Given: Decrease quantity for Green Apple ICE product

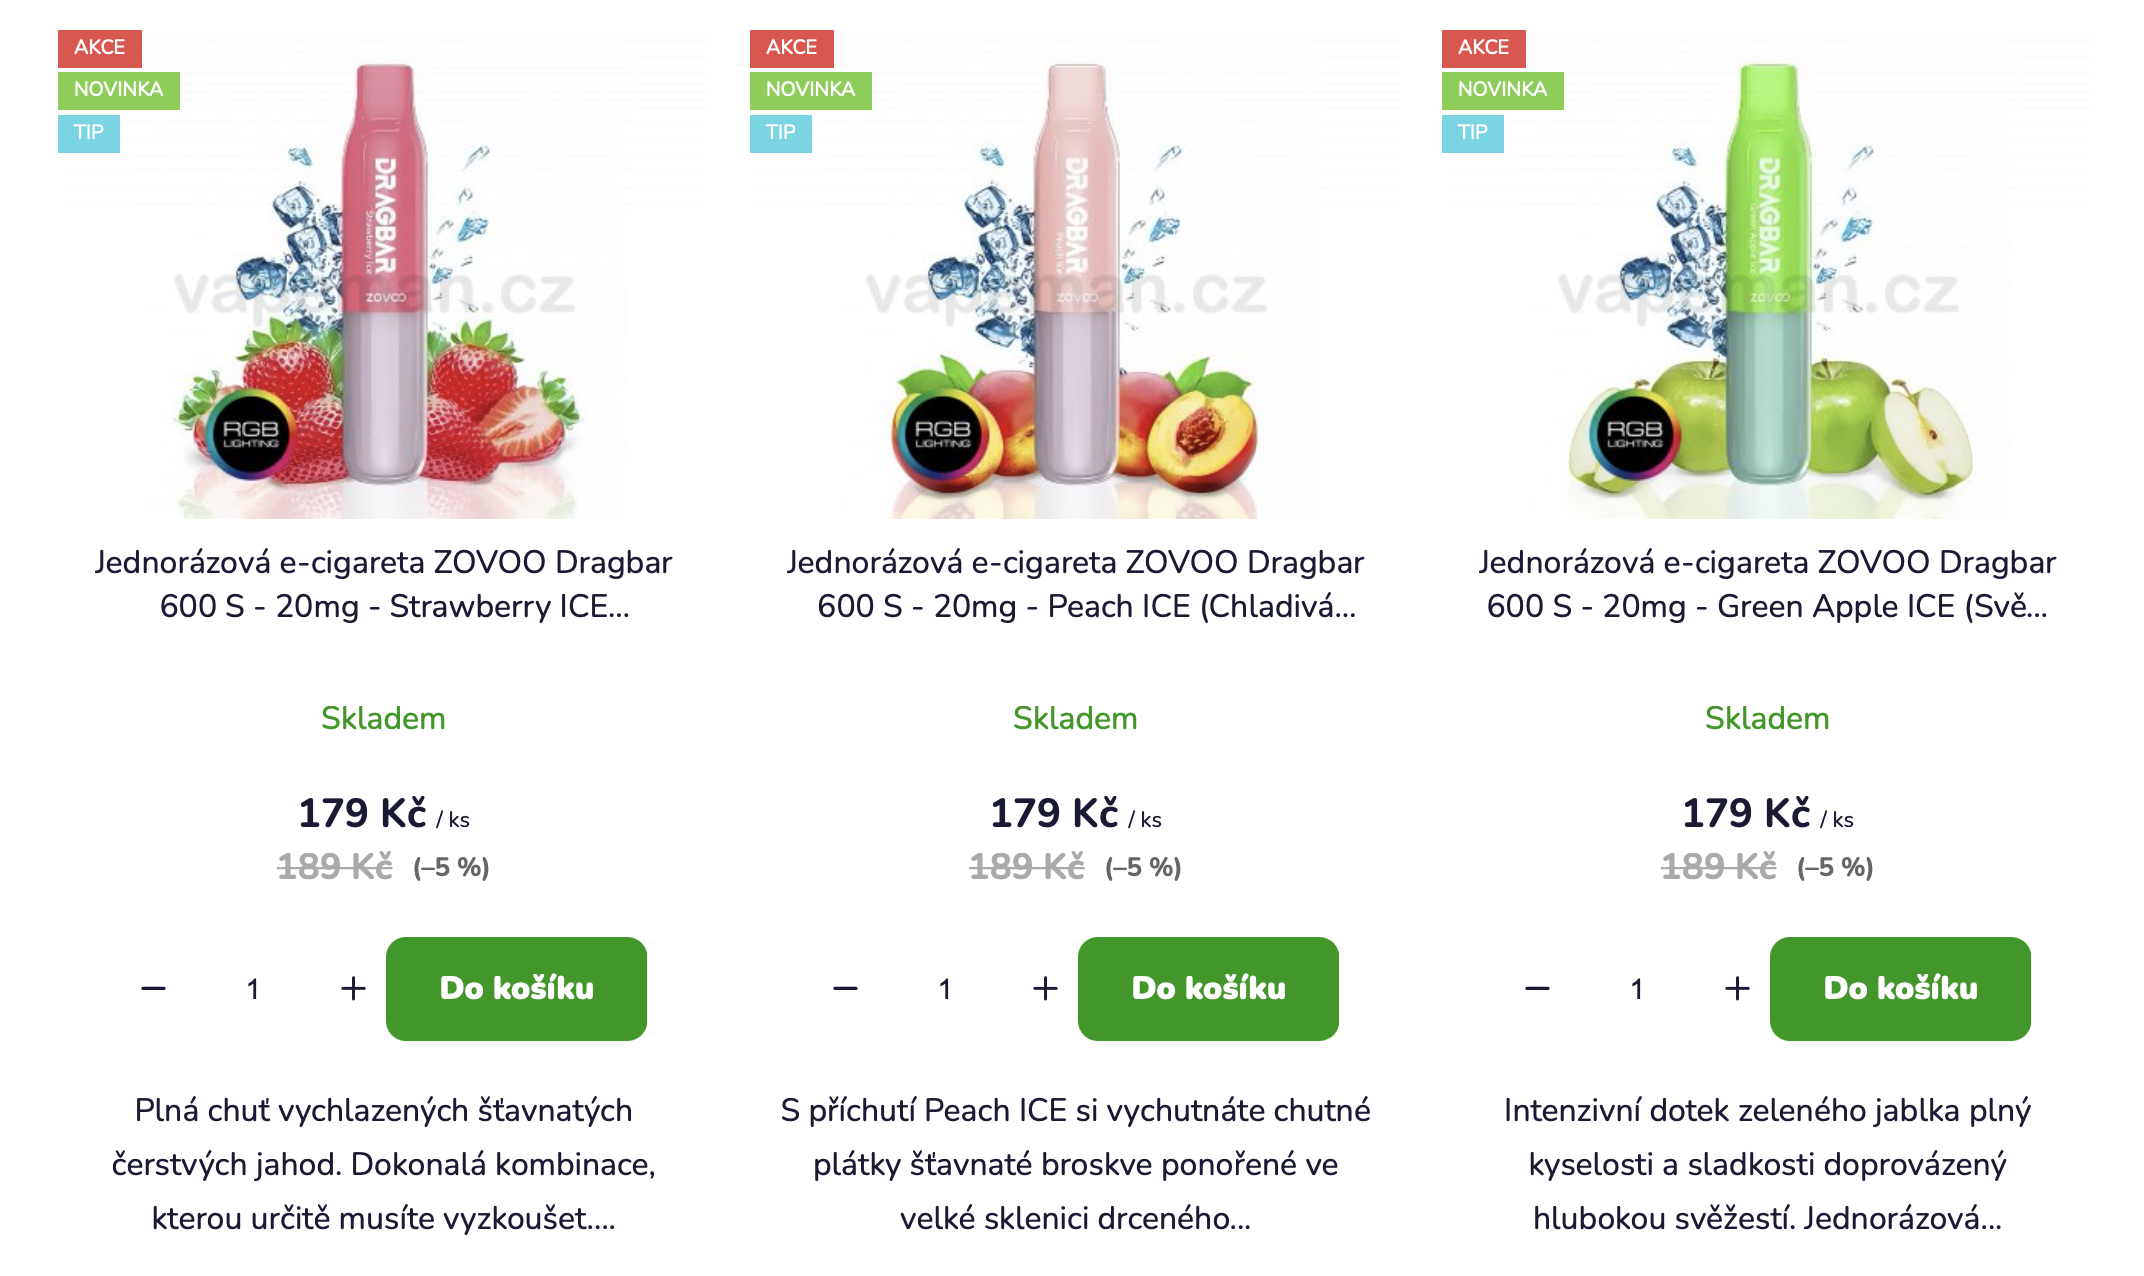Looking at the screenshot, I should (x=1537, y=989).
